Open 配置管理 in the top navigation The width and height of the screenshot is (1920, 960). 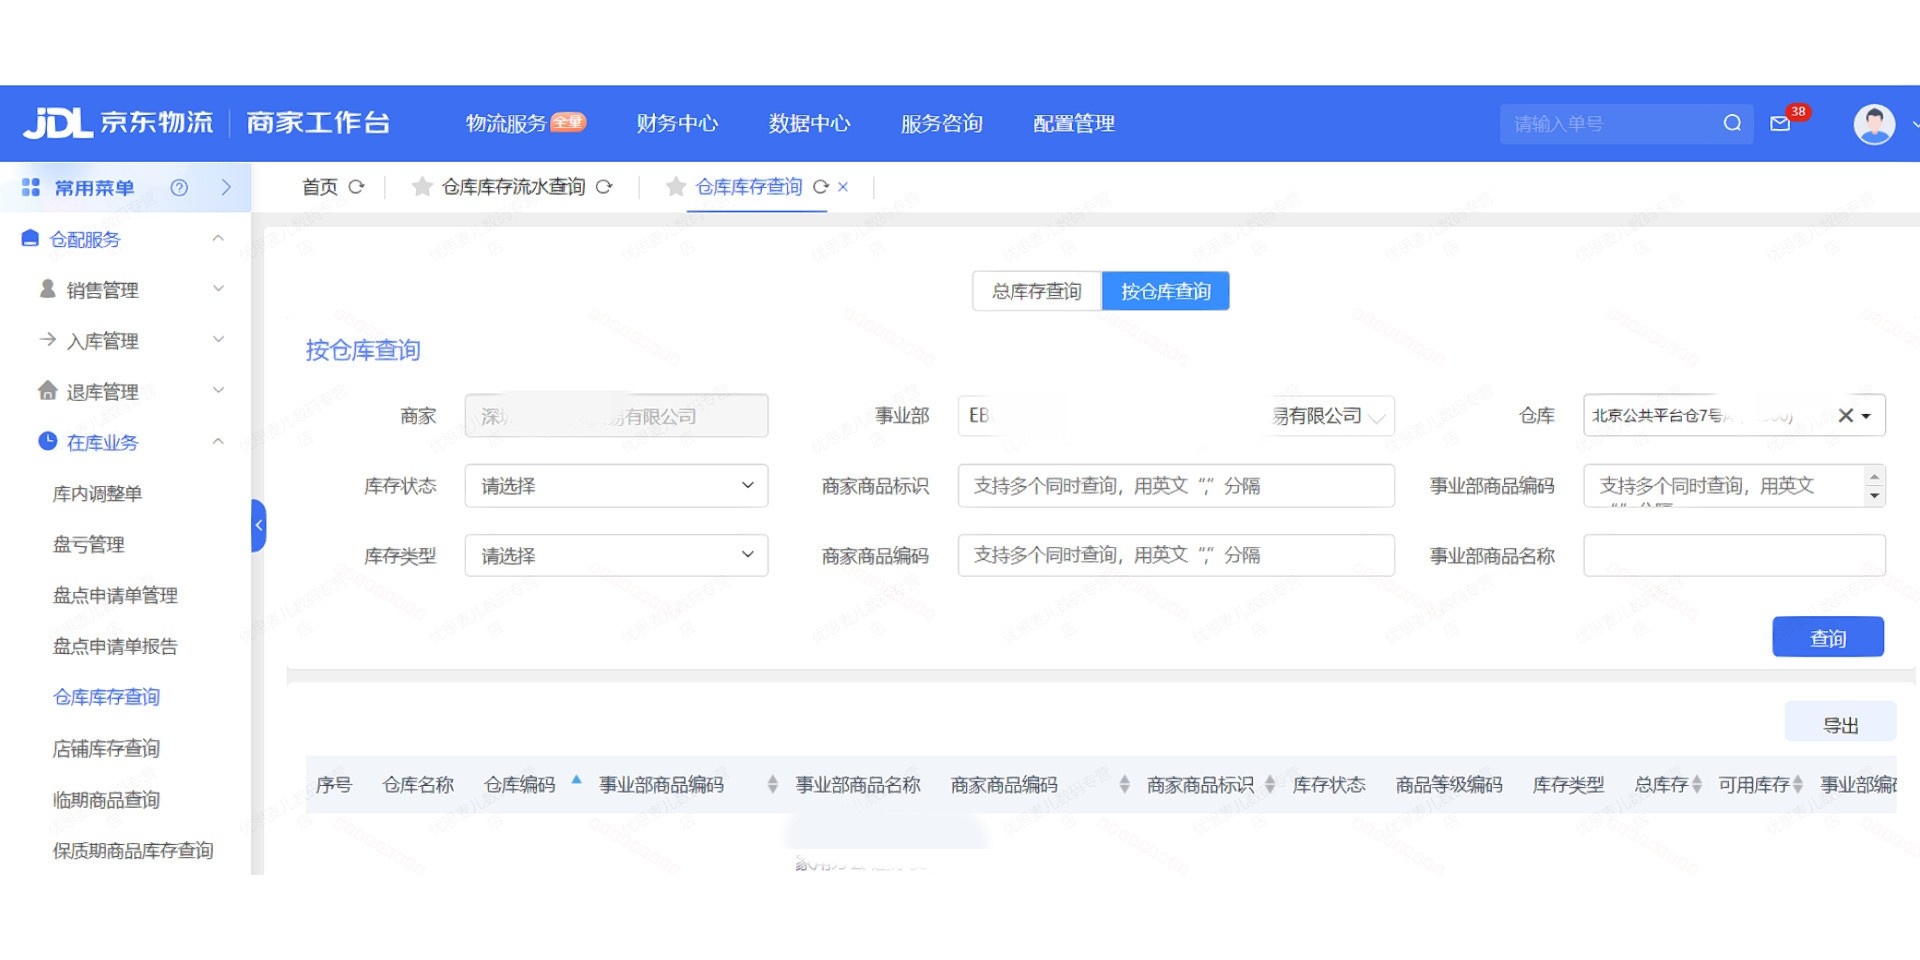click(x=1073, y=123)
